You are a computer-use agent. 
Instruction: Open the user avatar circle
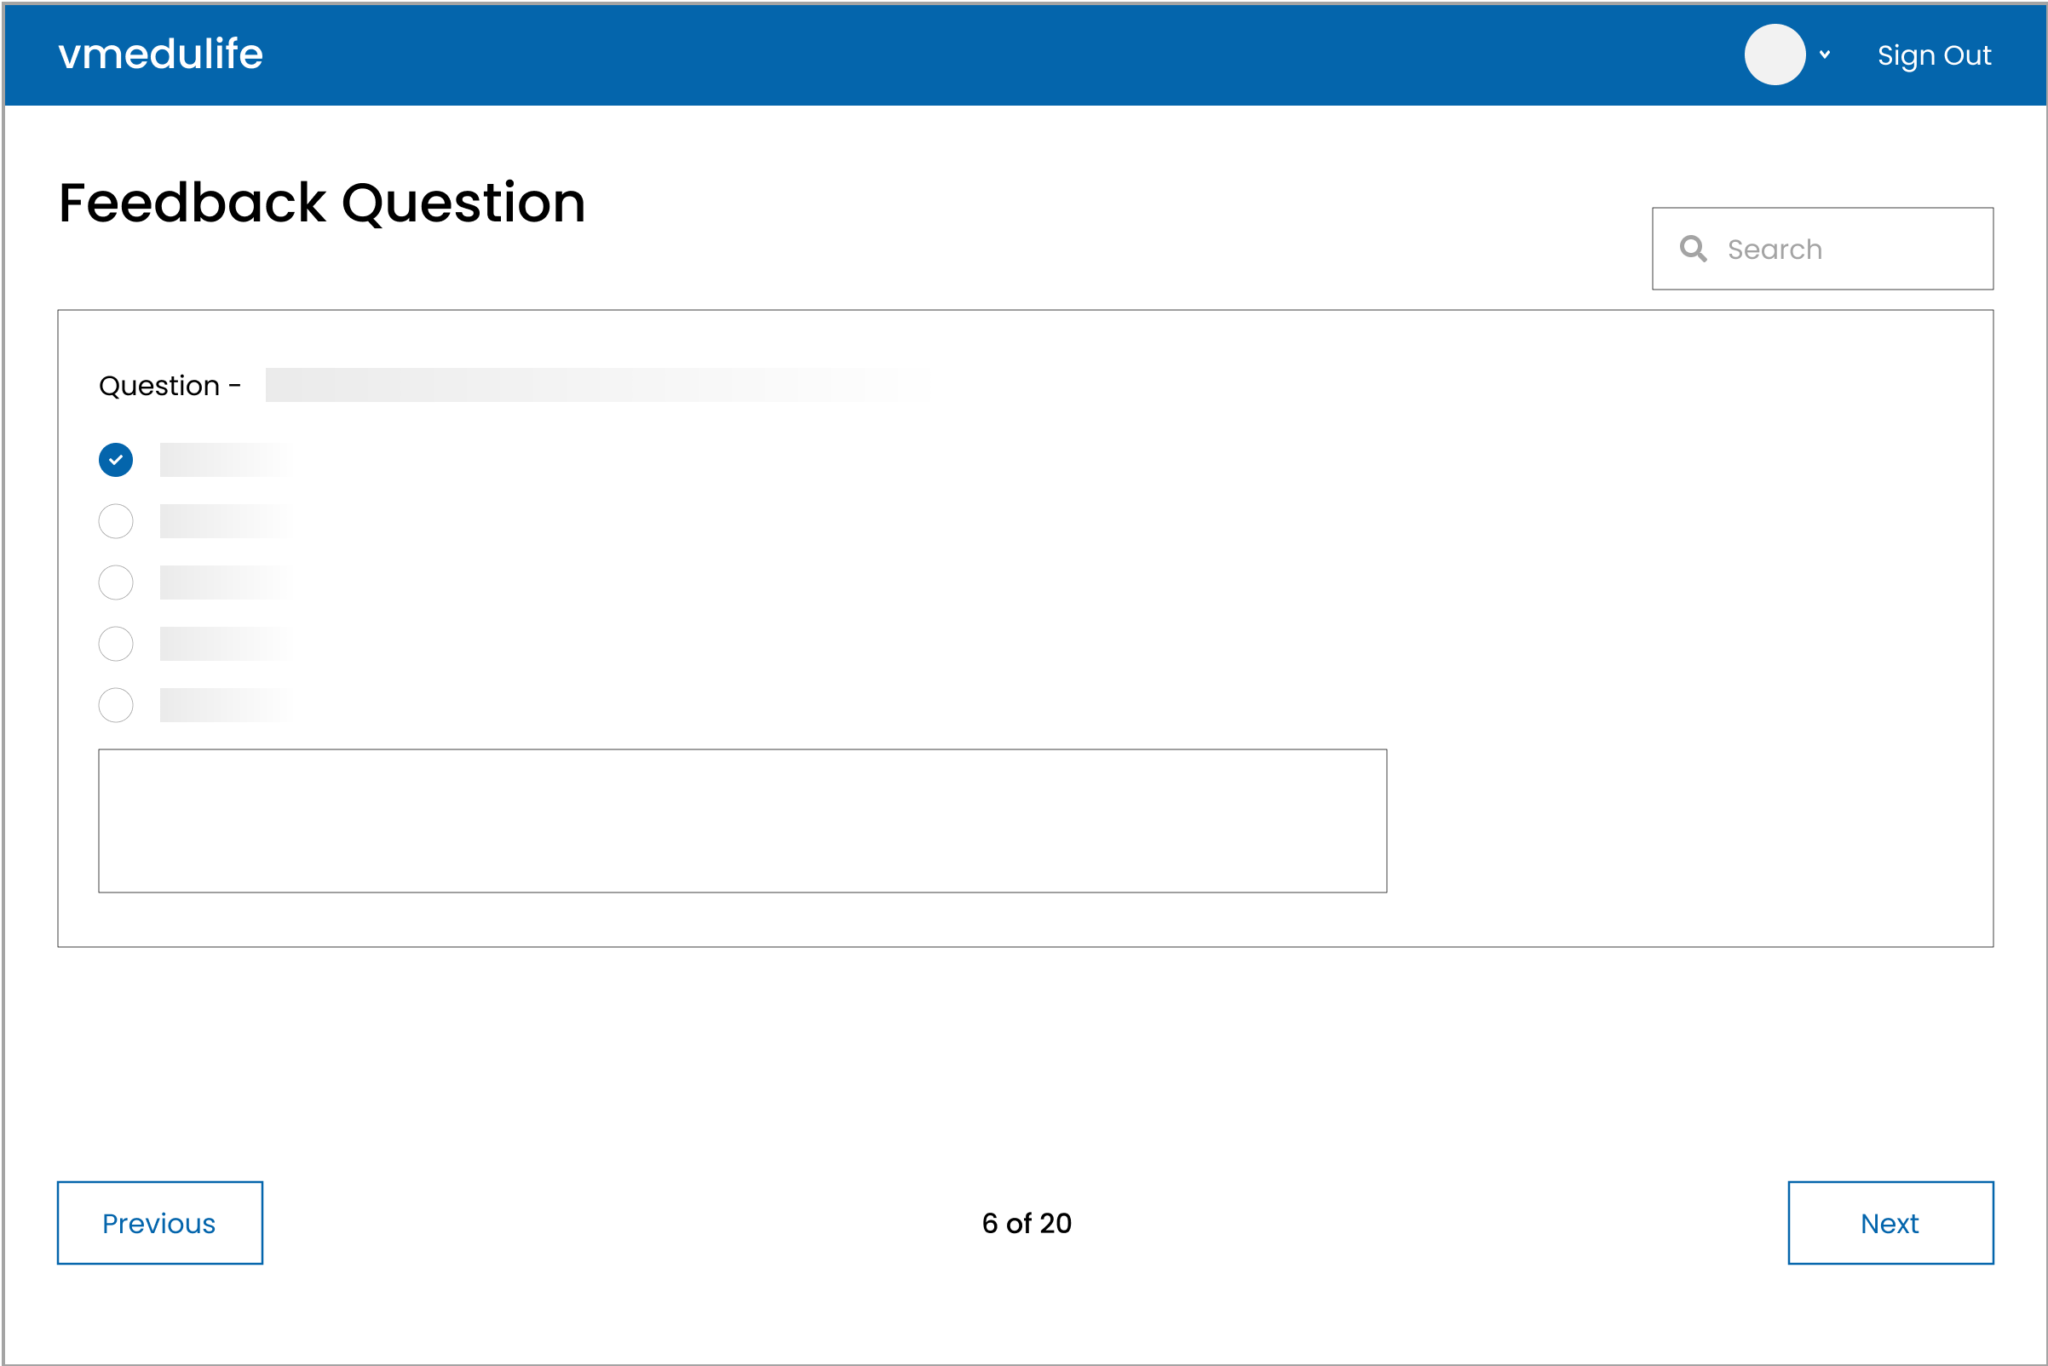pos(1775,55)
